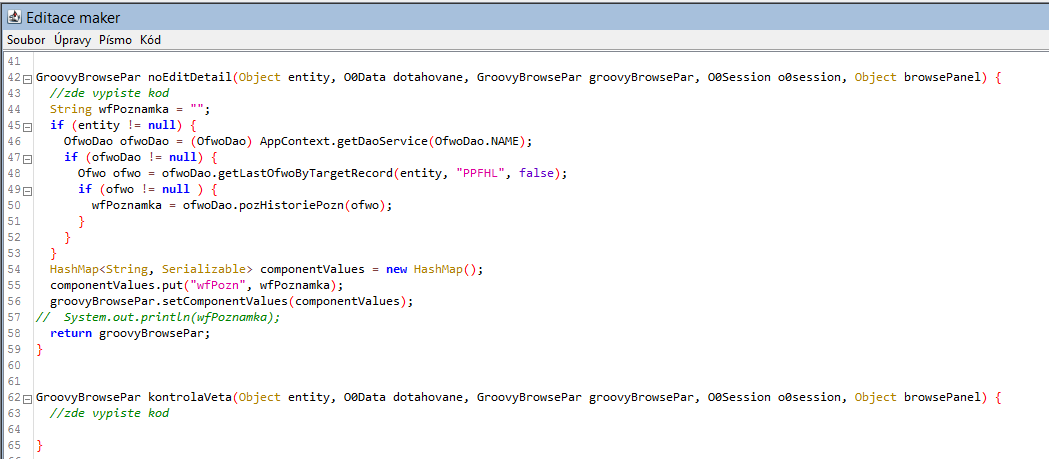Viewport: 1049px width, 459px height.
Task: Fold the if ofwo block at line 49
Action: click(x=27, y=190)
